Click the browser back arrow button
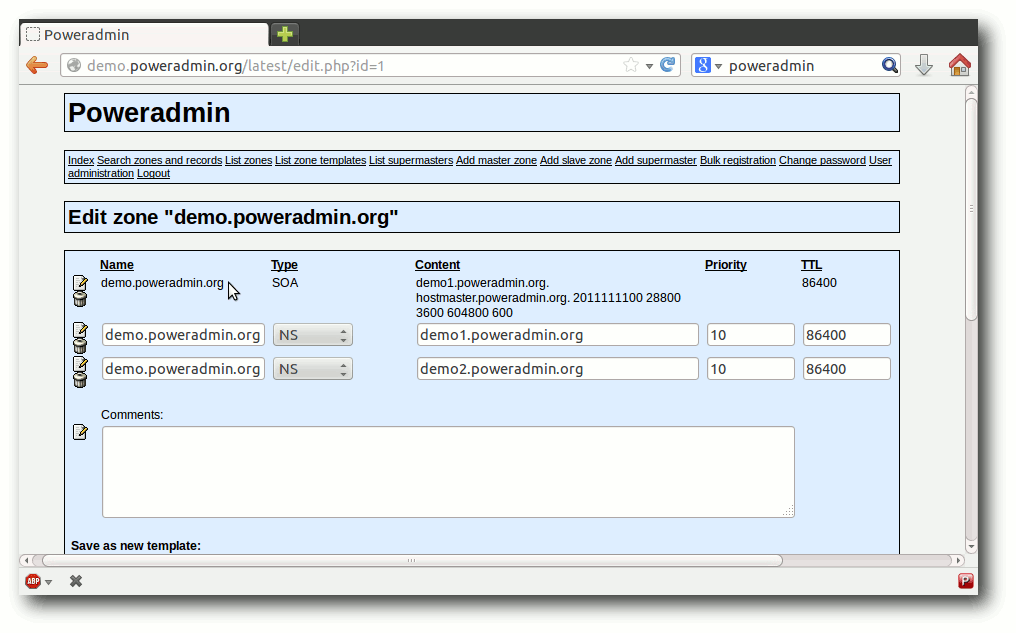Image resolution: width=1016 pixels, height=633 pixels. point(37,65)
